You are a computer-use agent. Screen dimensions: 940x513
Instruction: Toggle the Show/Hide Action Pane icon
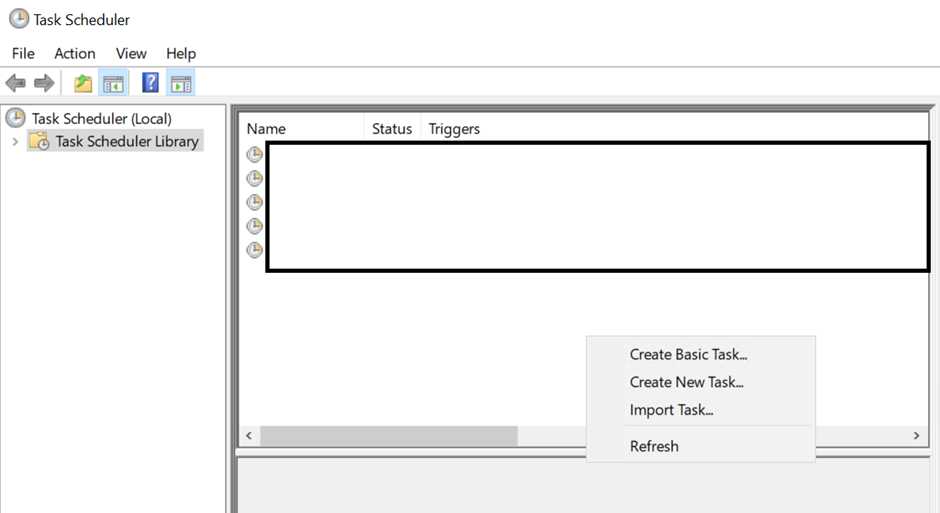click(x=181, y=83)
